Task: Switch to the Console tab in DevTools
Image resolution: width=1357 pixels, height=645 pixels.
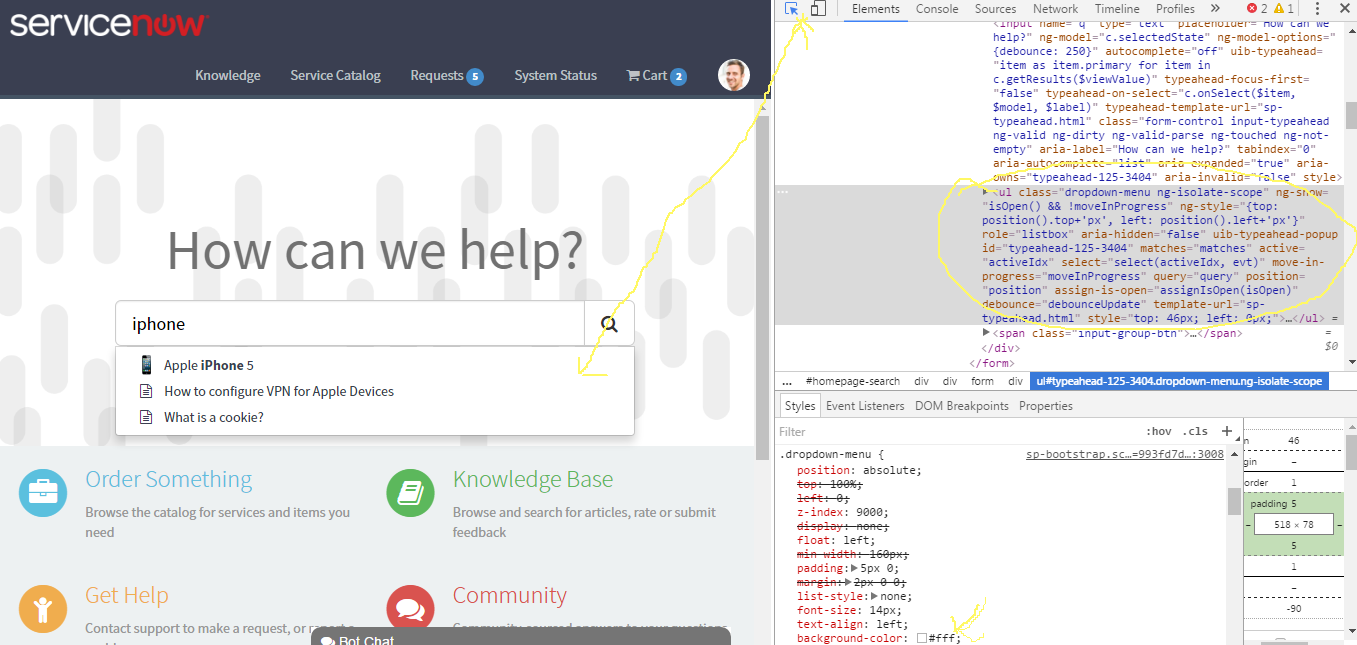Action: click(x=936, y=8)
